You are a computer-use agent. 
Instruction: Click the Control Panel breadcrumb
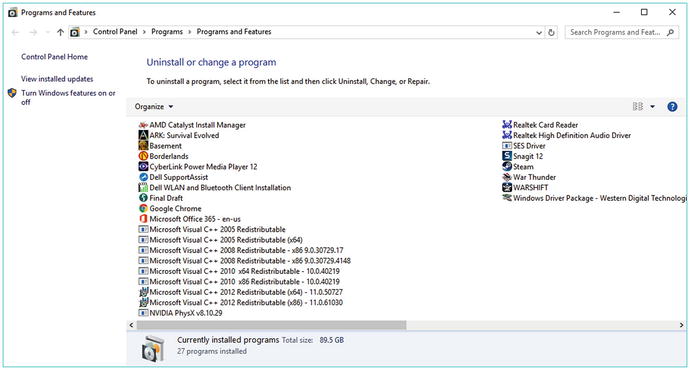(x=115, y=32)
